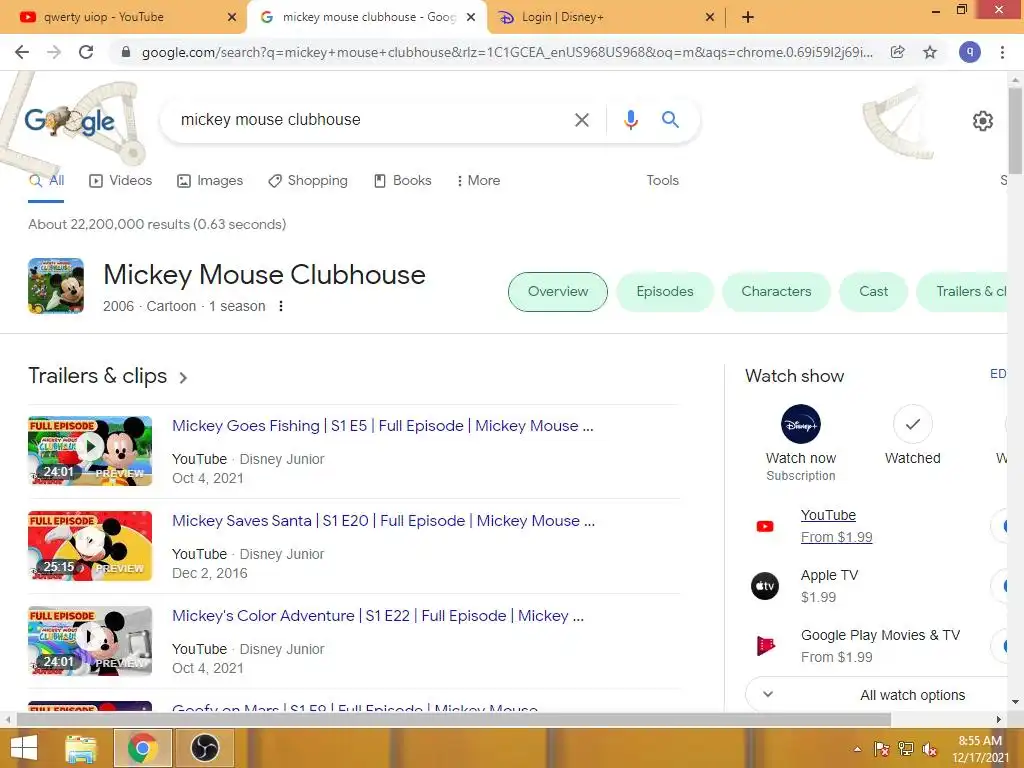This screenshot has height=768, width=1024.
Task: Select the Books search tab
Action: [x=402, y=181]
